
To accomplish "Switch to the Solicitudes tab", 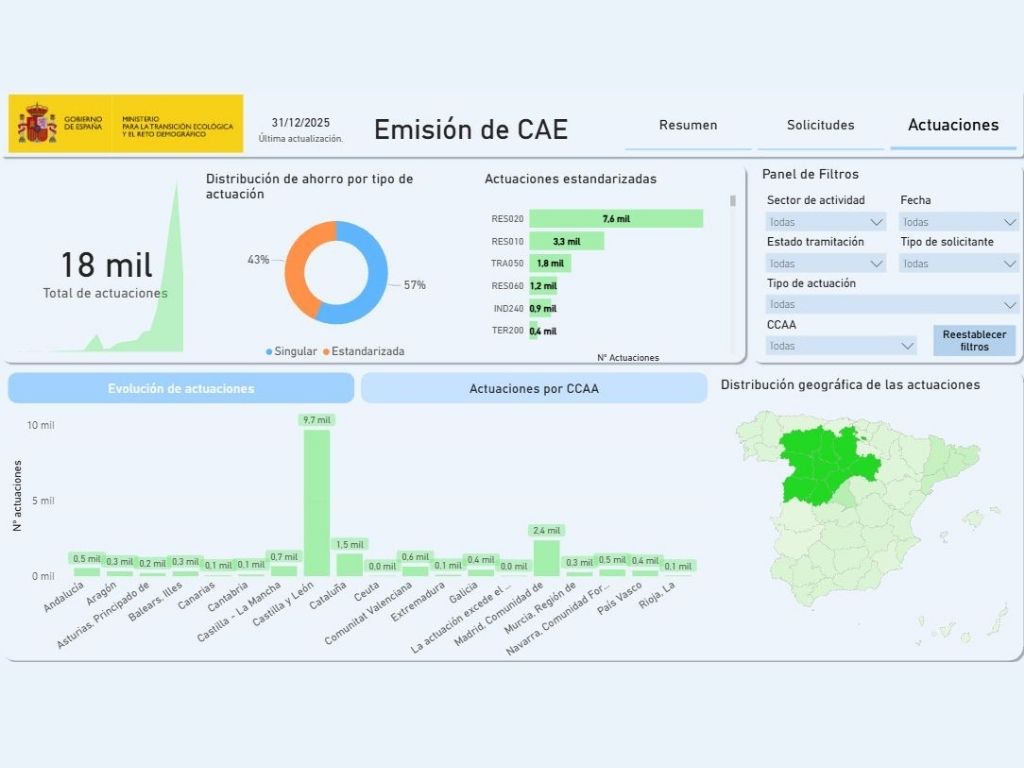I will pyautogui.click(x=820, y=125).
